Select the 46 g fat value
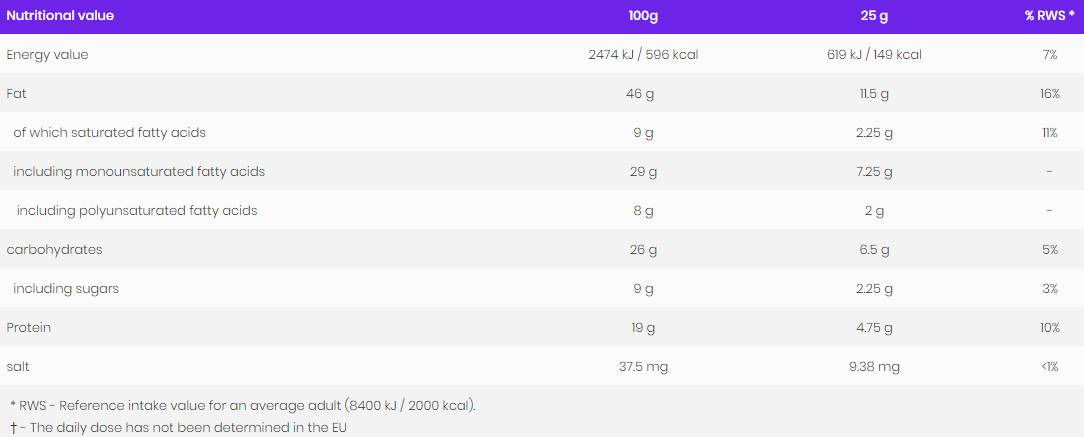 (x=643, y=94)
